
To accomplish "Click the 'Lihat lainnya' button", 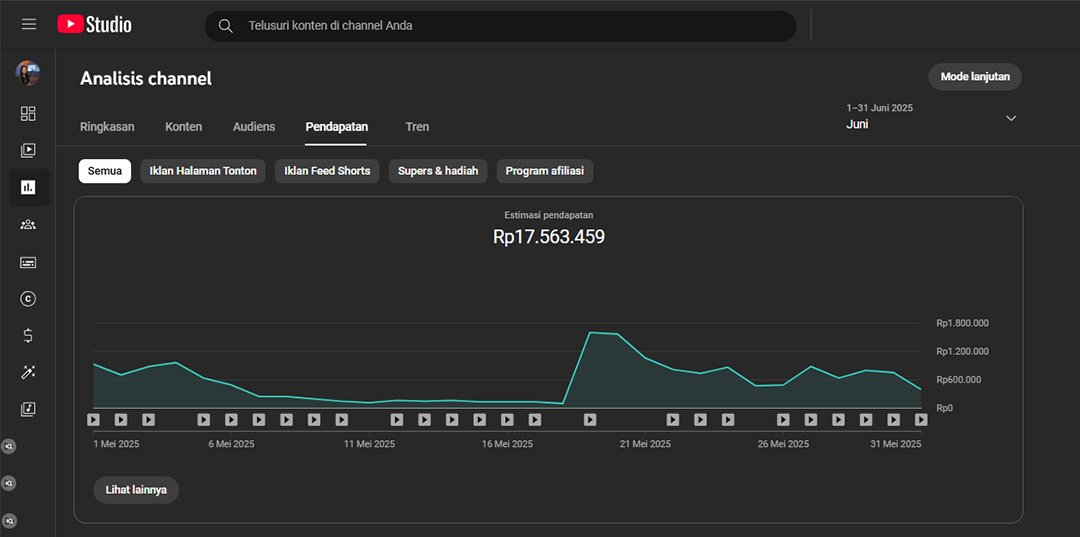I will 136,490.
